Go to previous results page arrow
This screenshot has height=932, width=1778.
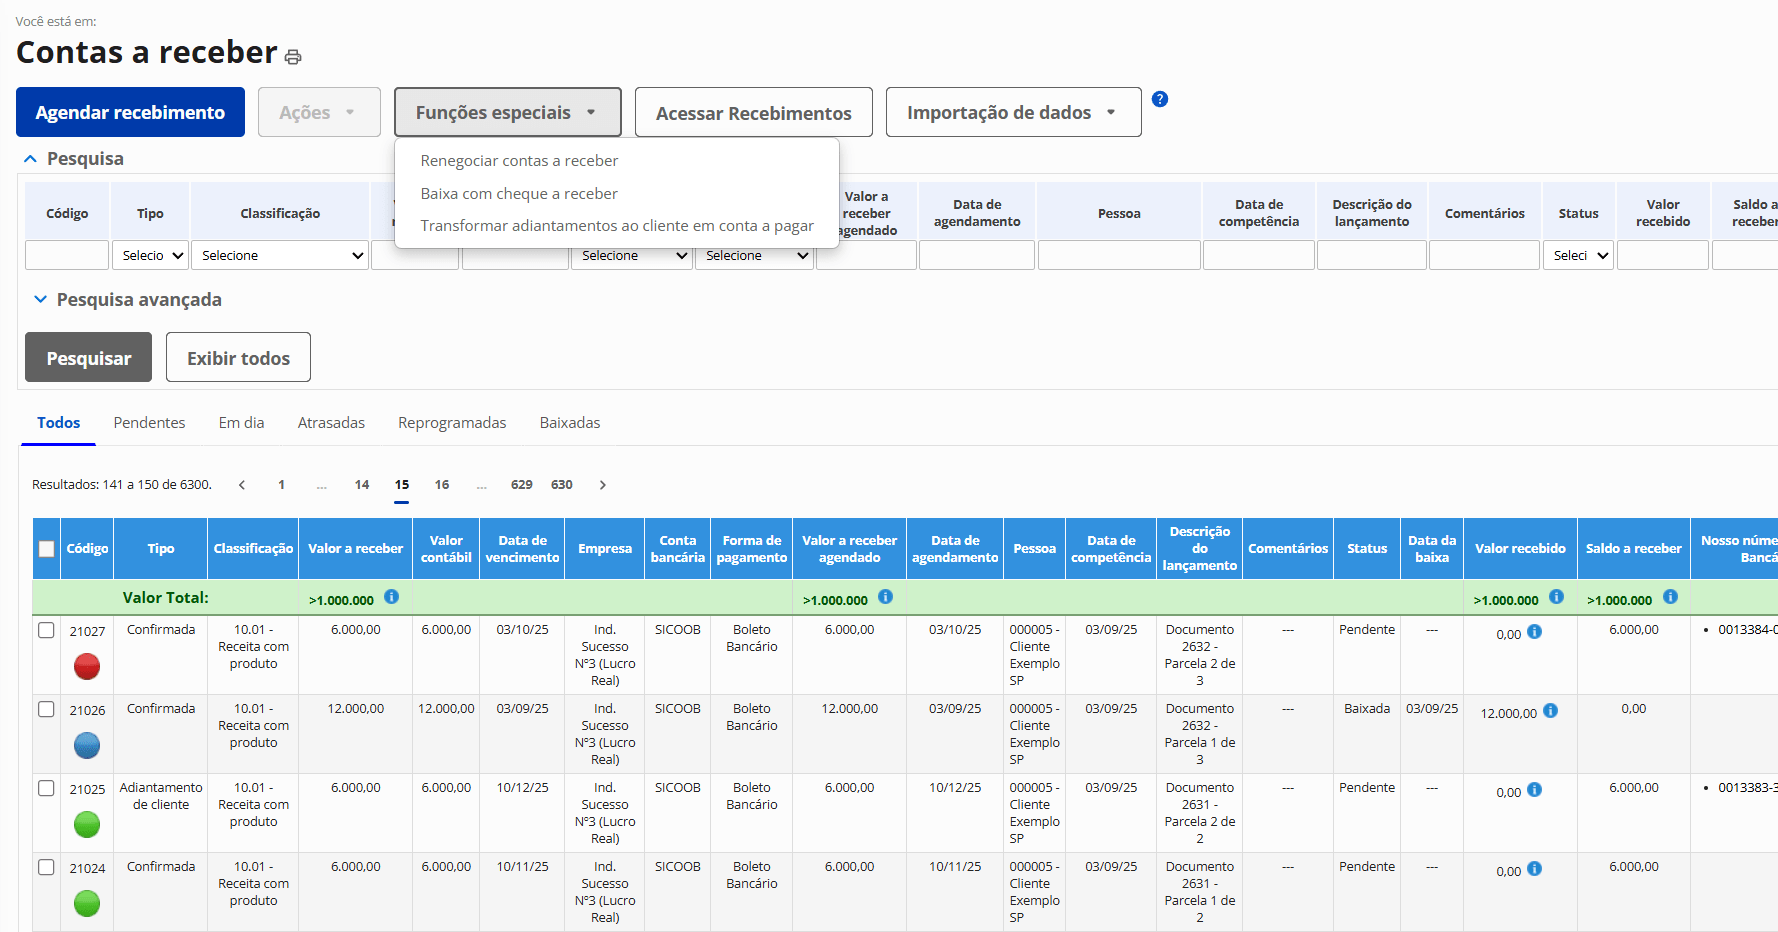[x=242, y=485]
